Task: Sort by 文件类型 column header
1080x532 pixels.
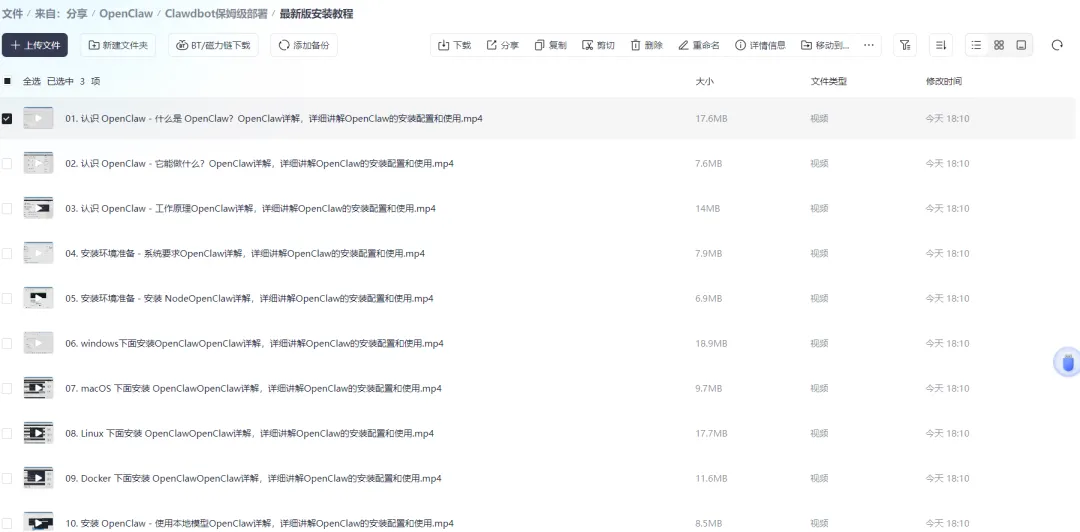Action: (x=829, y=81)
